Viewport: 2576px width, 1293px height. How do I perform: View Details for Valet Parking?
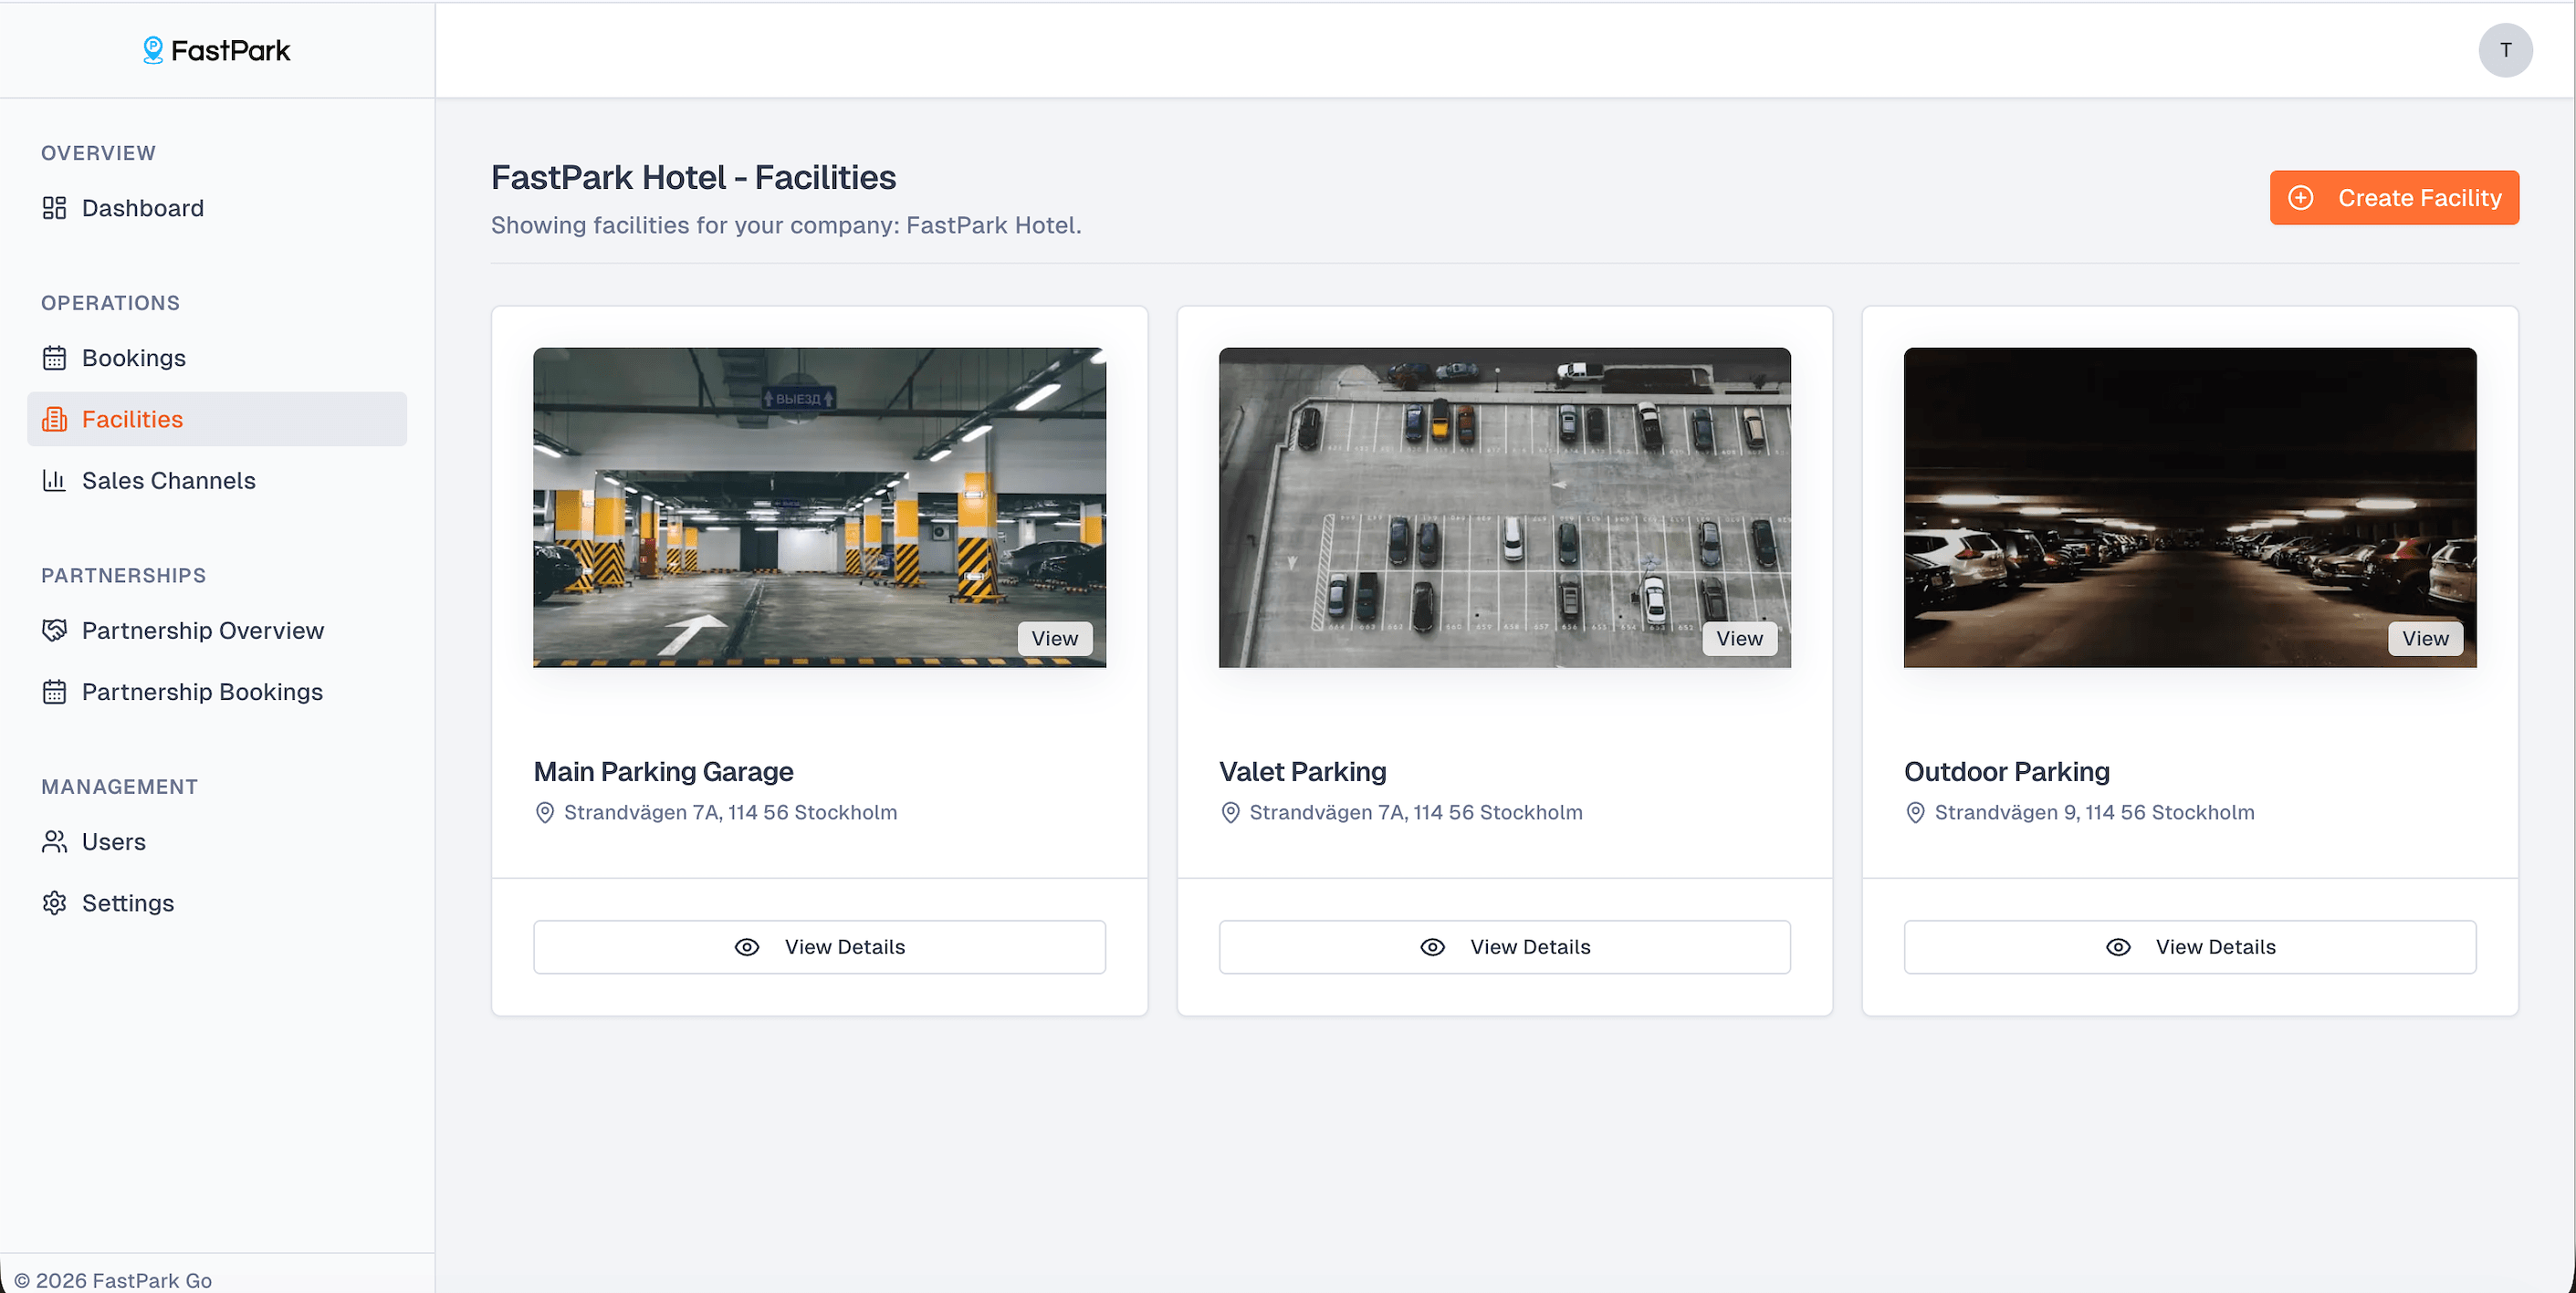(1504, 947)
